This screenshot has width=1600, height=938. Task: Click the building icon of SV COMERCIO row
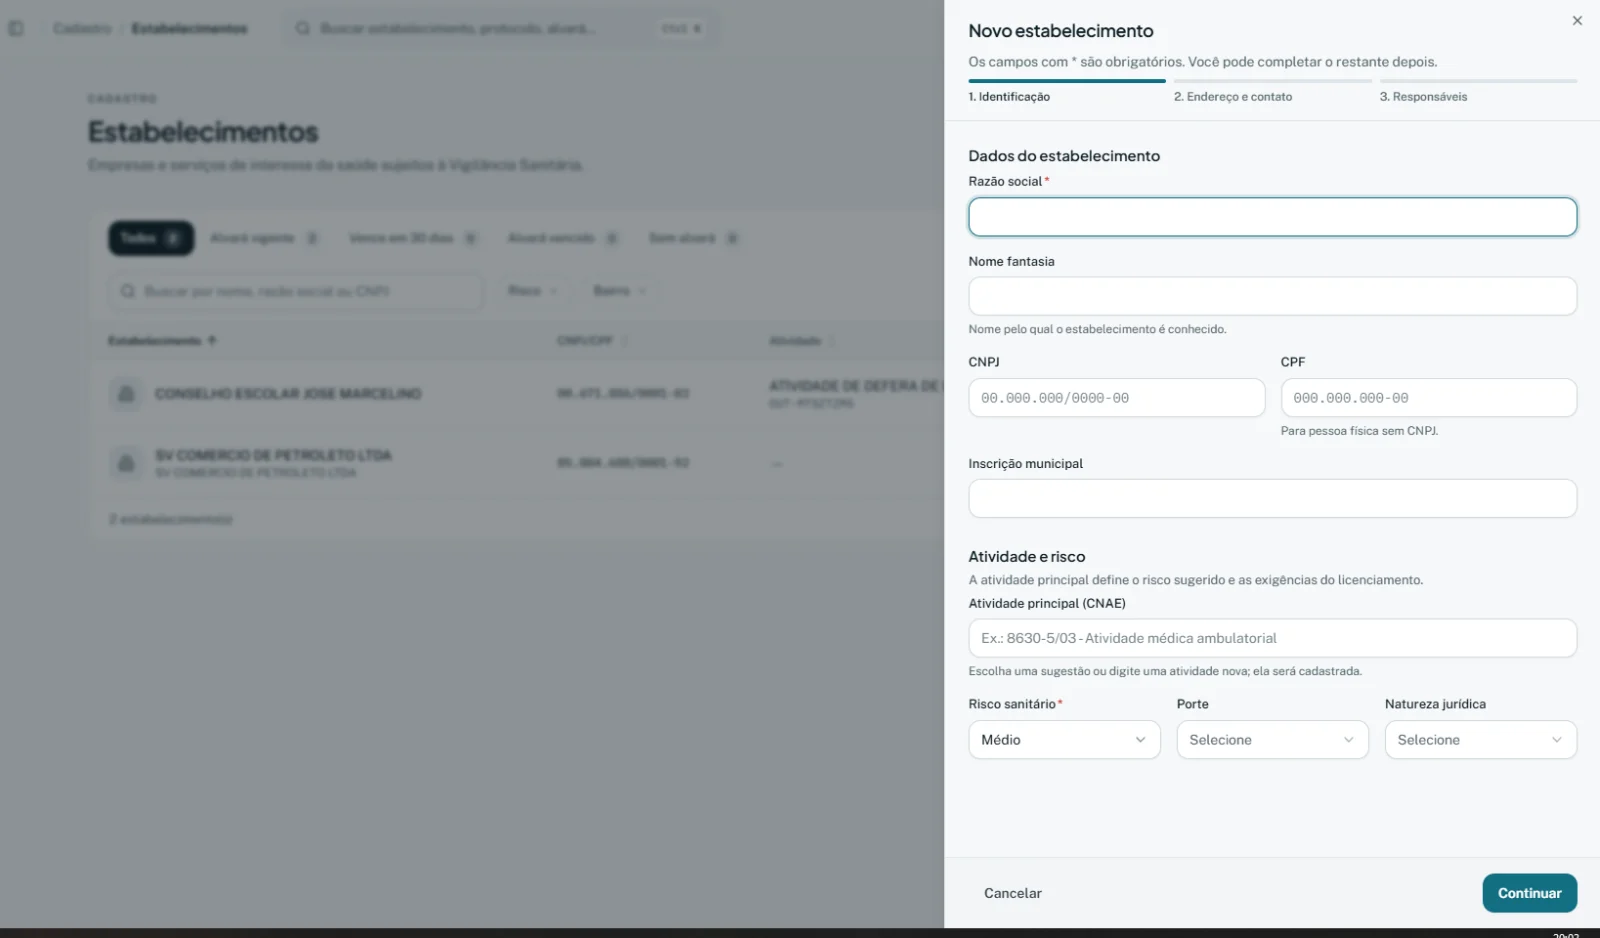[x=126, y=462]
